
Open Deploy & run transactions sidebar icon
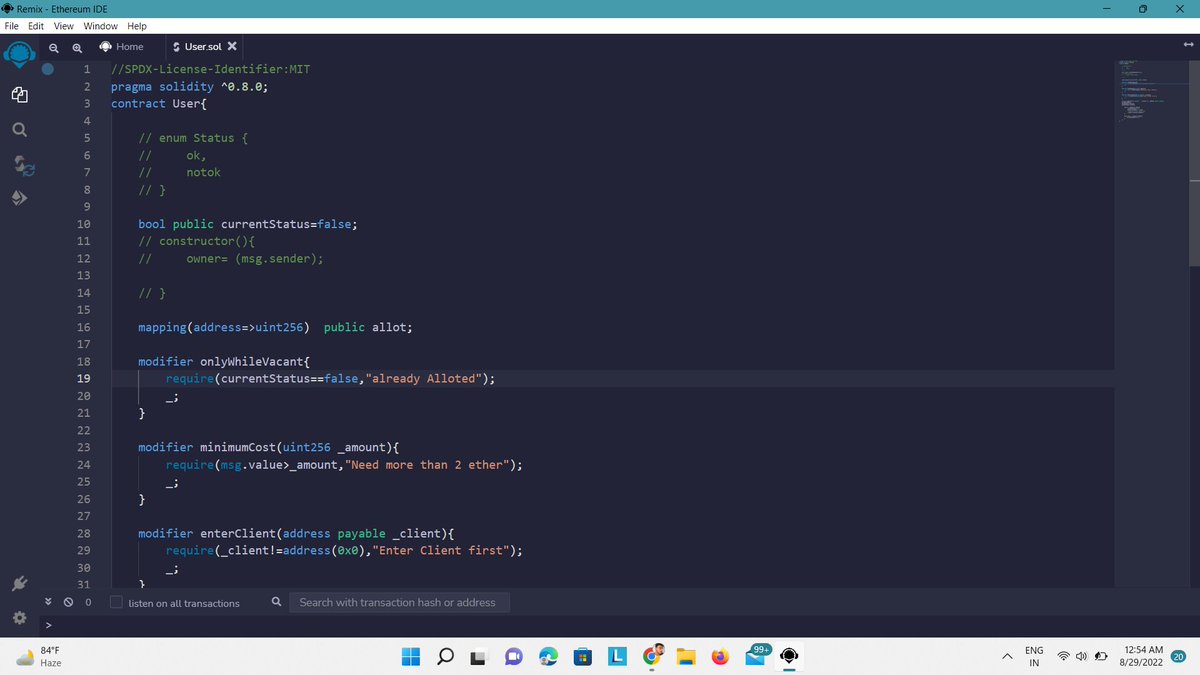click(x=20, y=198)
